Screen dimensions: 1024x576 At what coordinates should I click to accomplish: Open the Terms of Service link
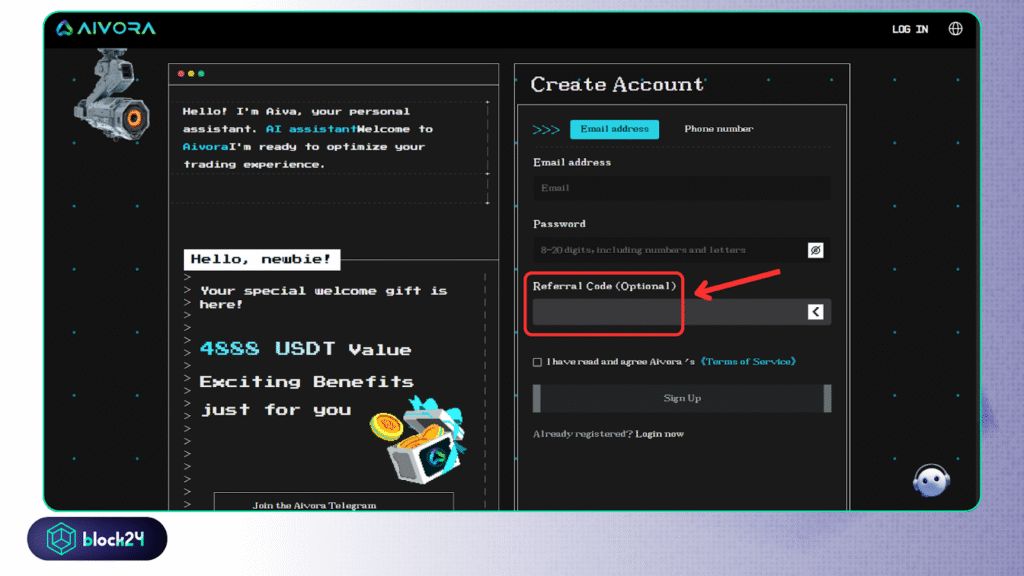[x=748, y=362]
